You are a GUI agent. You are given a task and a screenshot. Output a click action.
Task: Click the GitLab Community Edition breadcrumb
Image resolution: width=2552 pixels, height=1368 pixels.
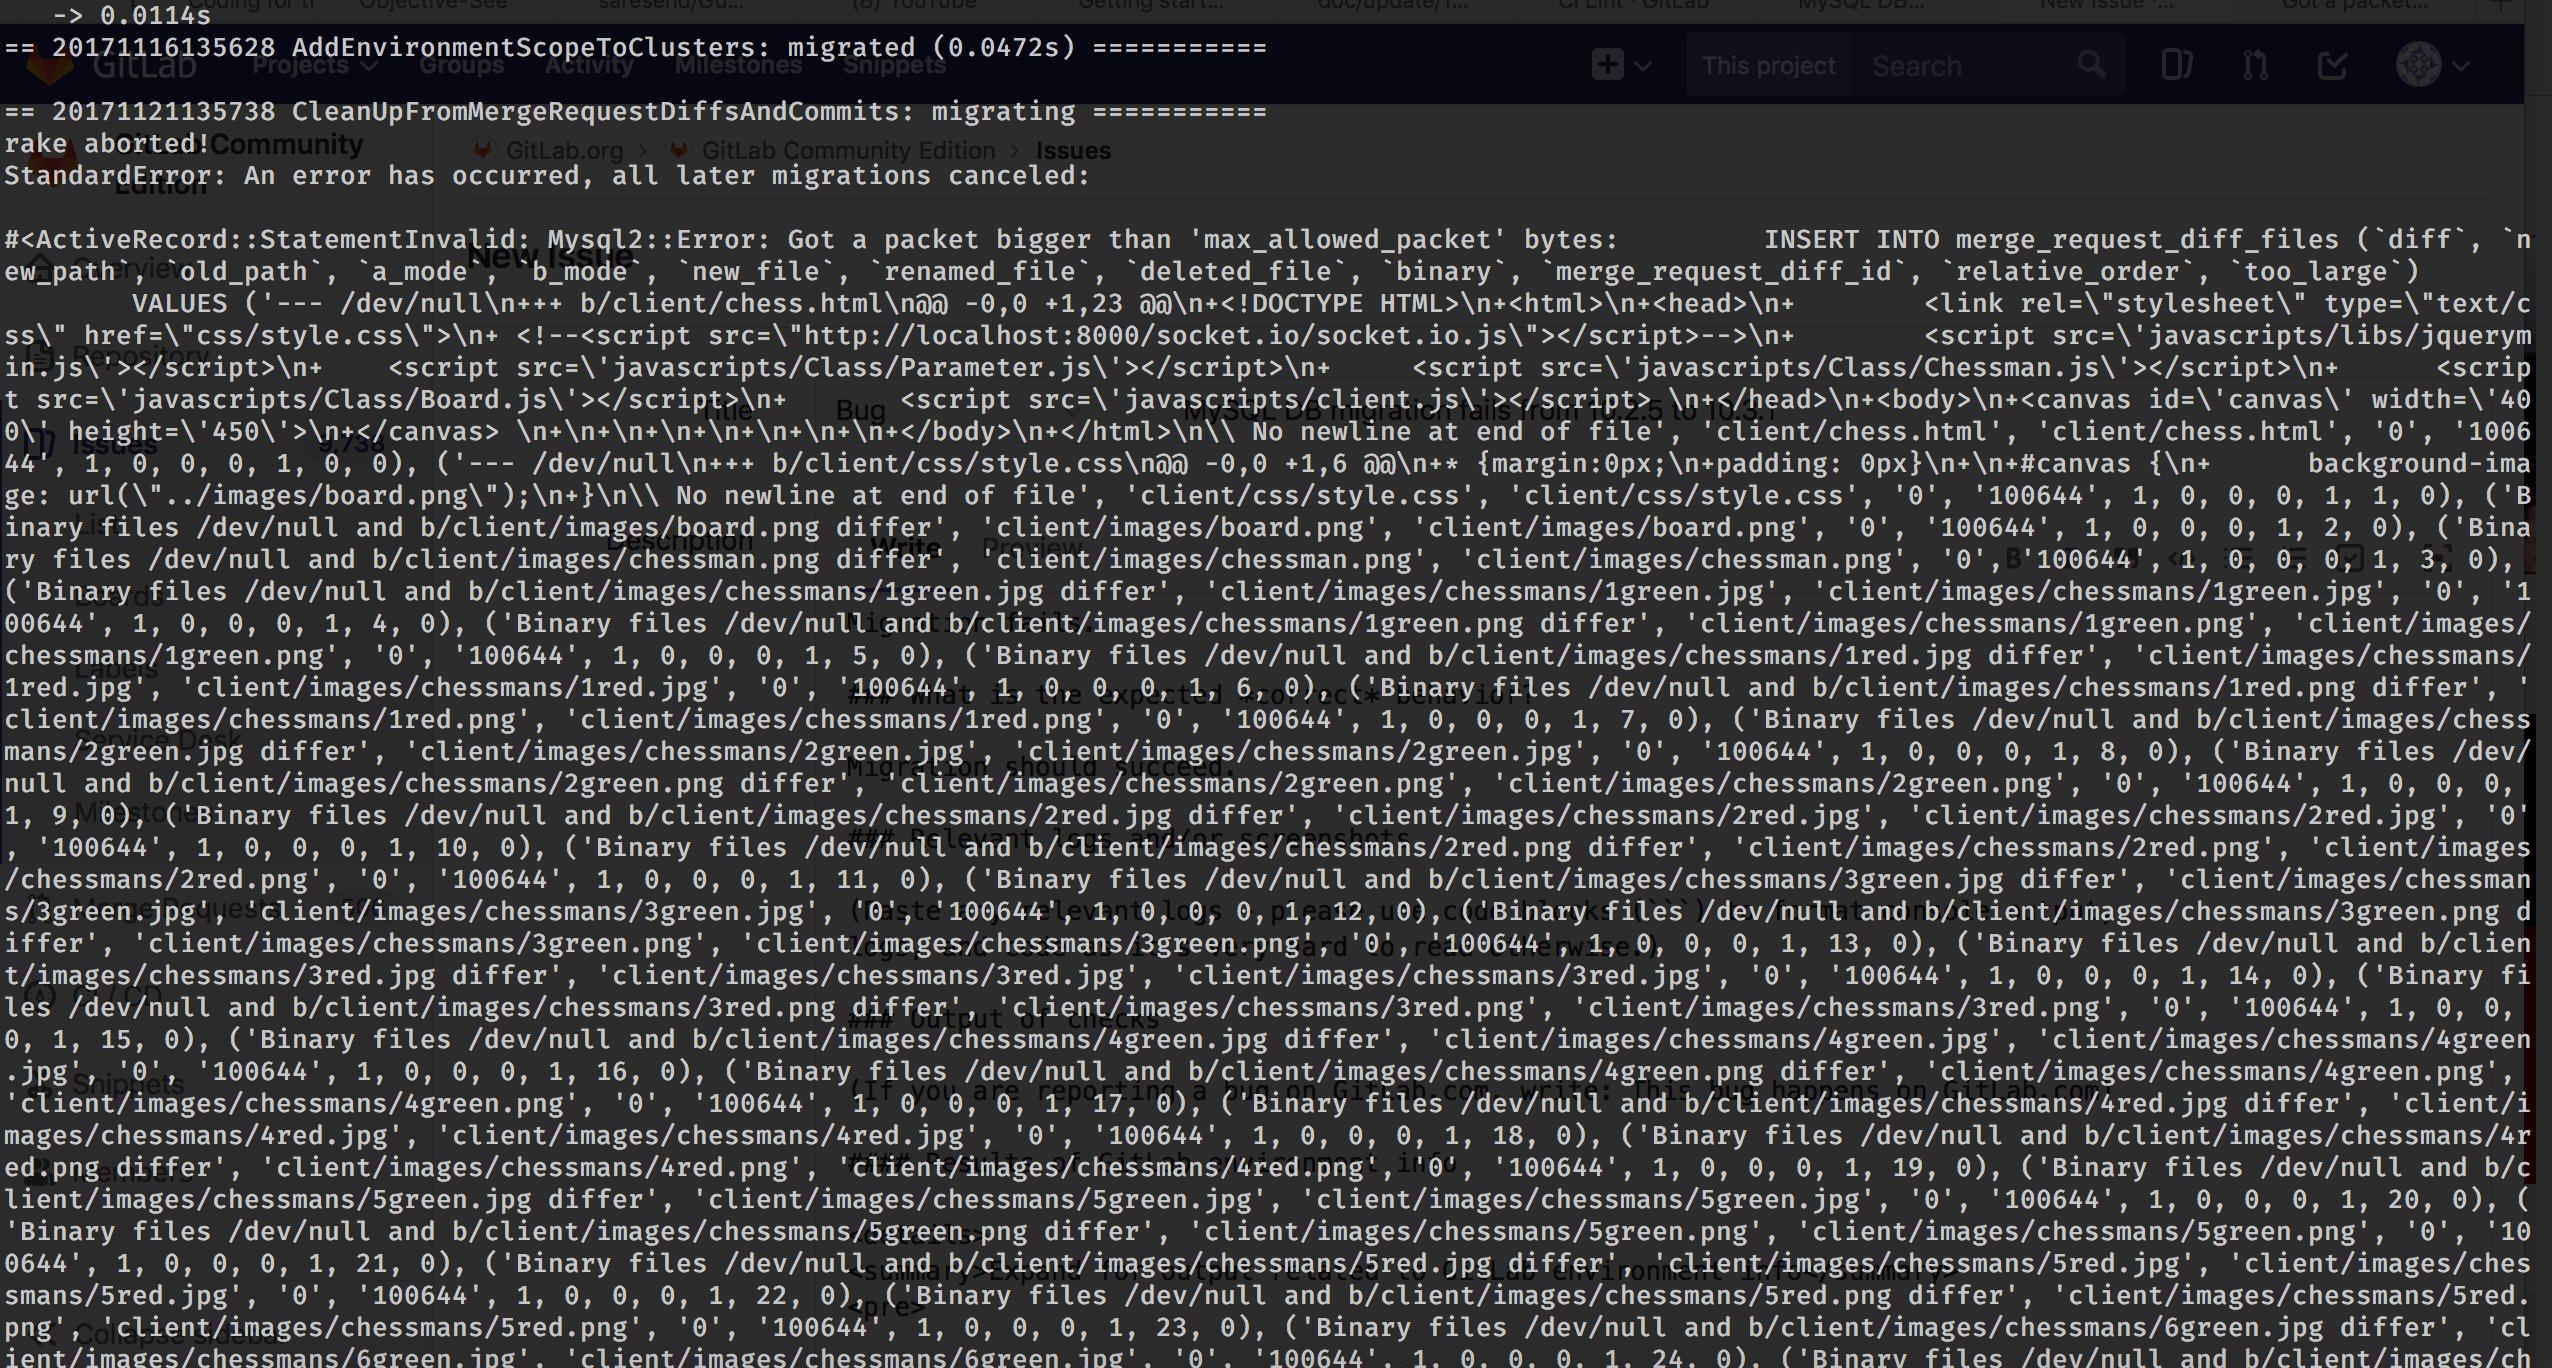click(x=847, y=151)
